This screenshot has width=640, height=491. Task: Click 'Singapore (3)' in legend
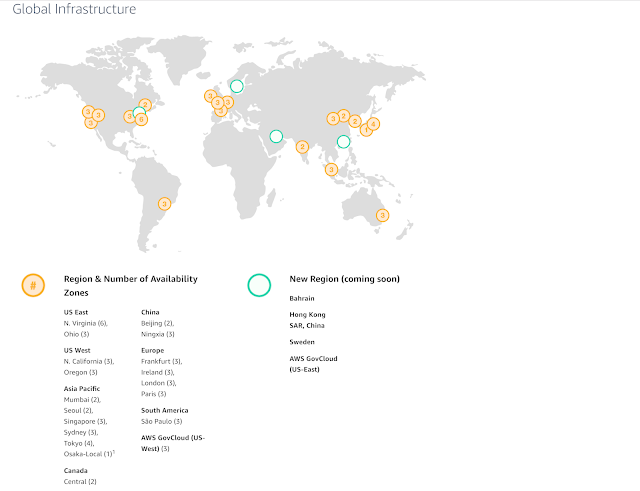[x=85, y=422]
